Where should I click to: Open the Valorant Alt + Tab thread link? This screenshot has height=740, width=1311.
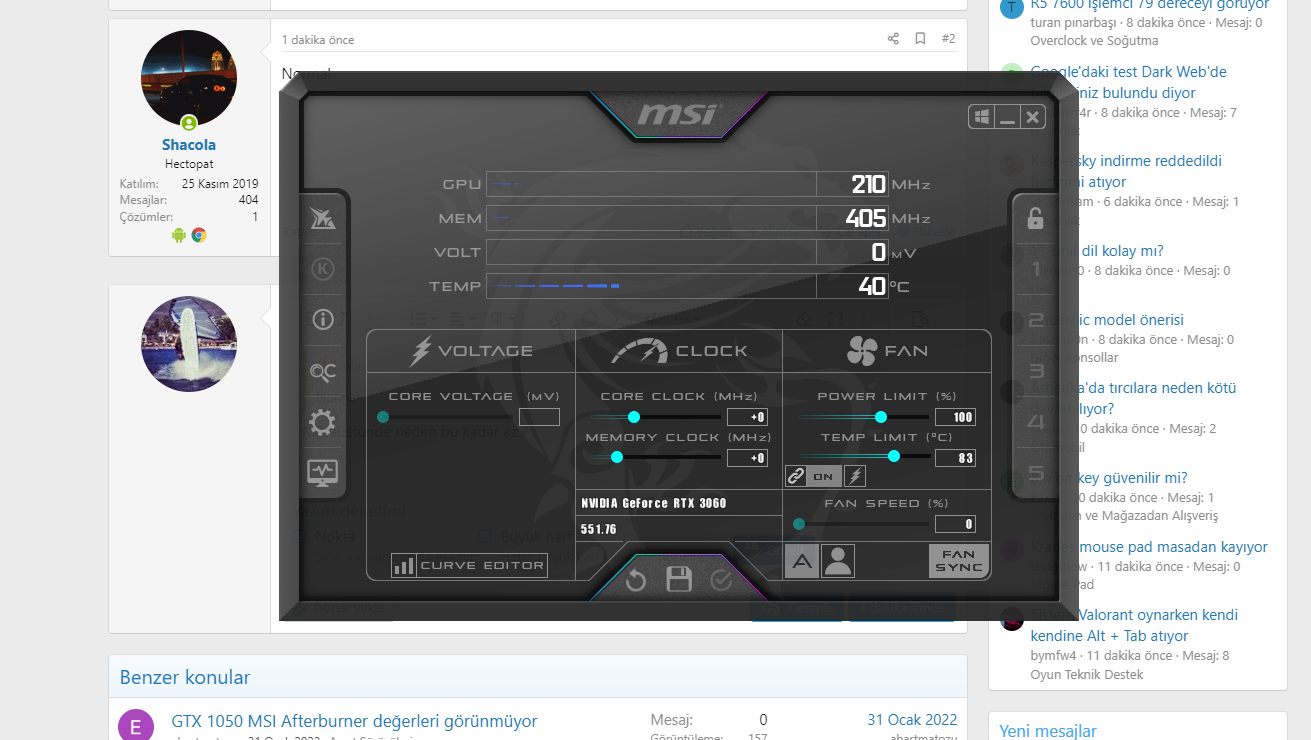click(1134, 625)
